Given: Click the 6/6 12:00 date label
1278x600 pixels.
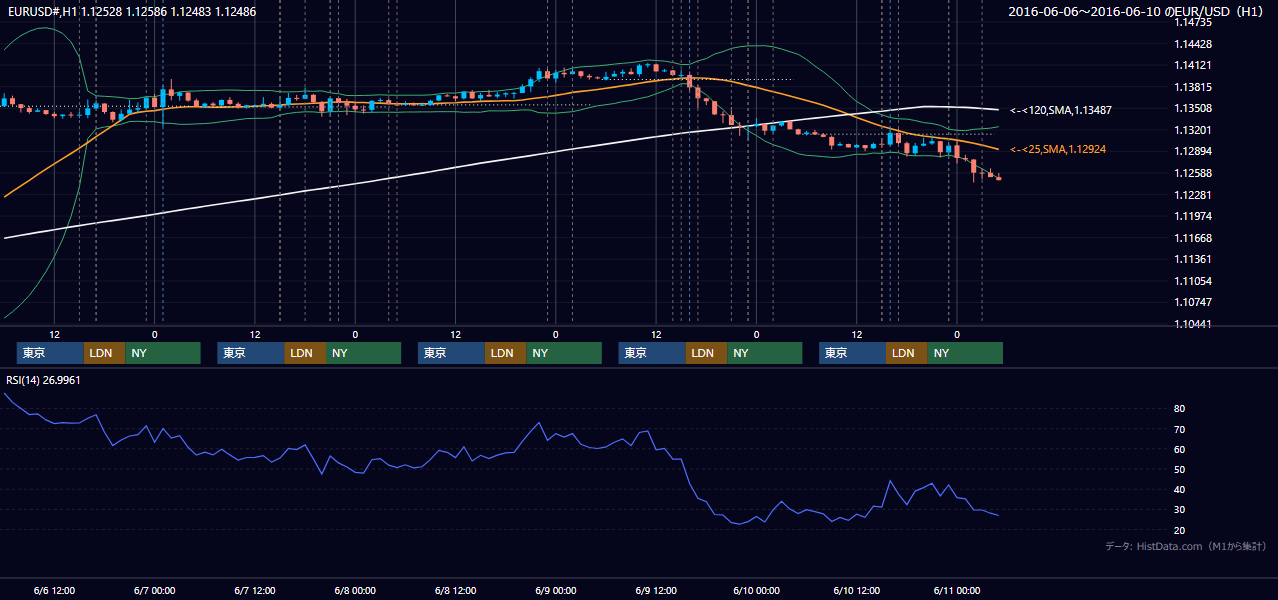Looking at the screenshot, I should click(54, 590).
